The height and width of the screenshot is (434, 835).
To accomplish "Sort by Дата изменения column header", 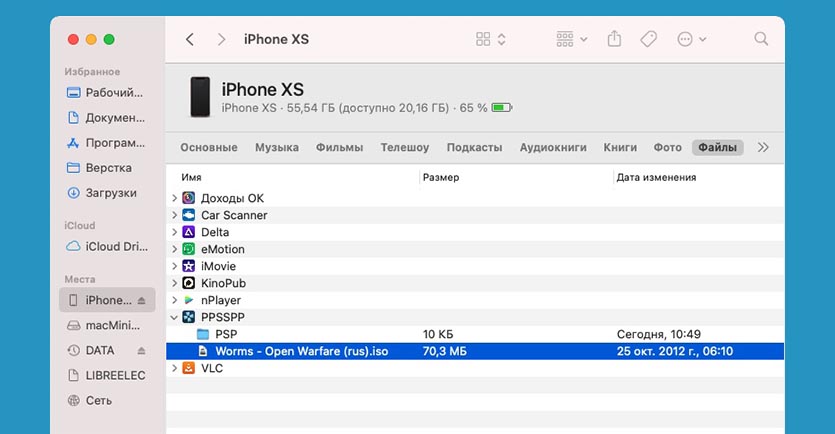I will tap(656, 177).
